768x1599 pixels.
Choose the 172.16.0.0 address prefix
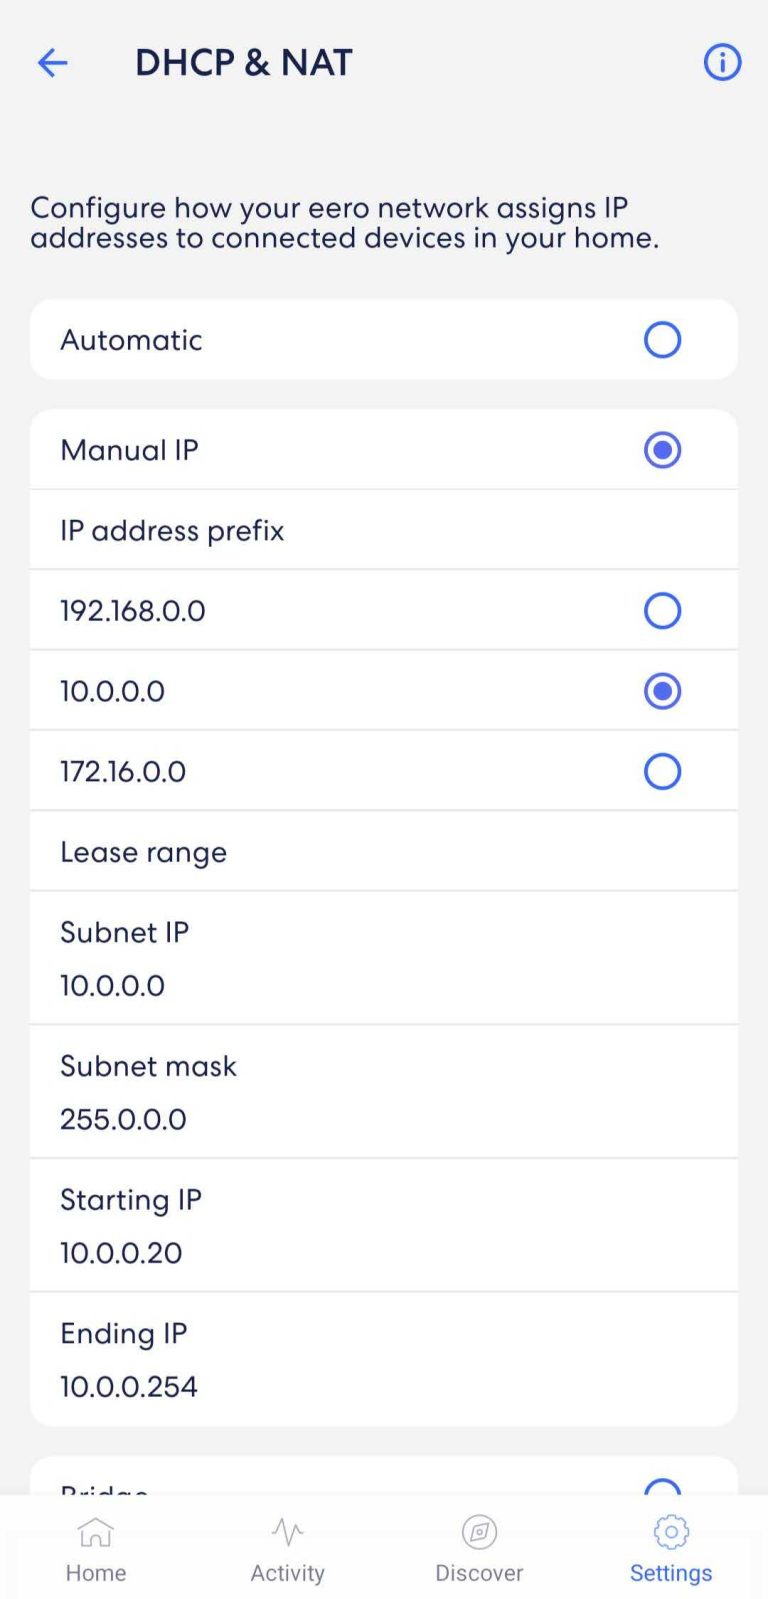(662, 771)
